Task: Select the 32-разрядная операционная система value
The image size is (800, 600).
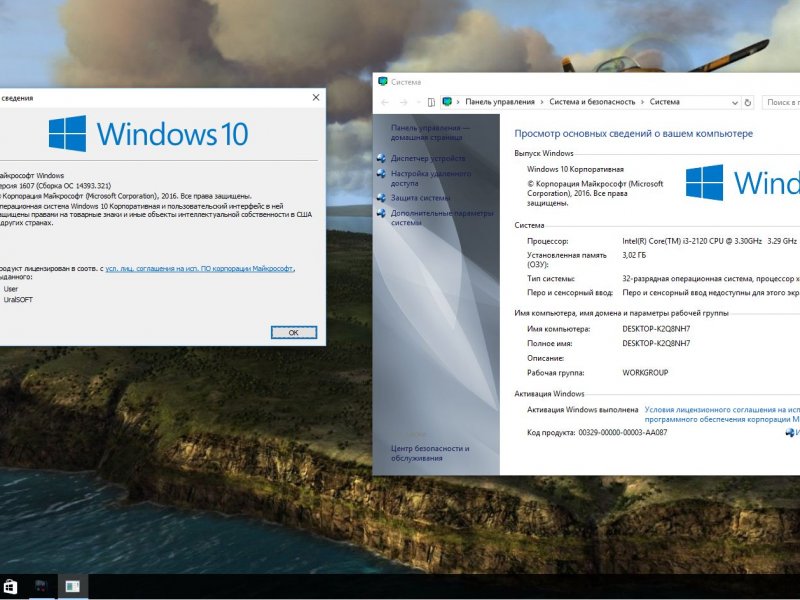Action: point(711,279)
